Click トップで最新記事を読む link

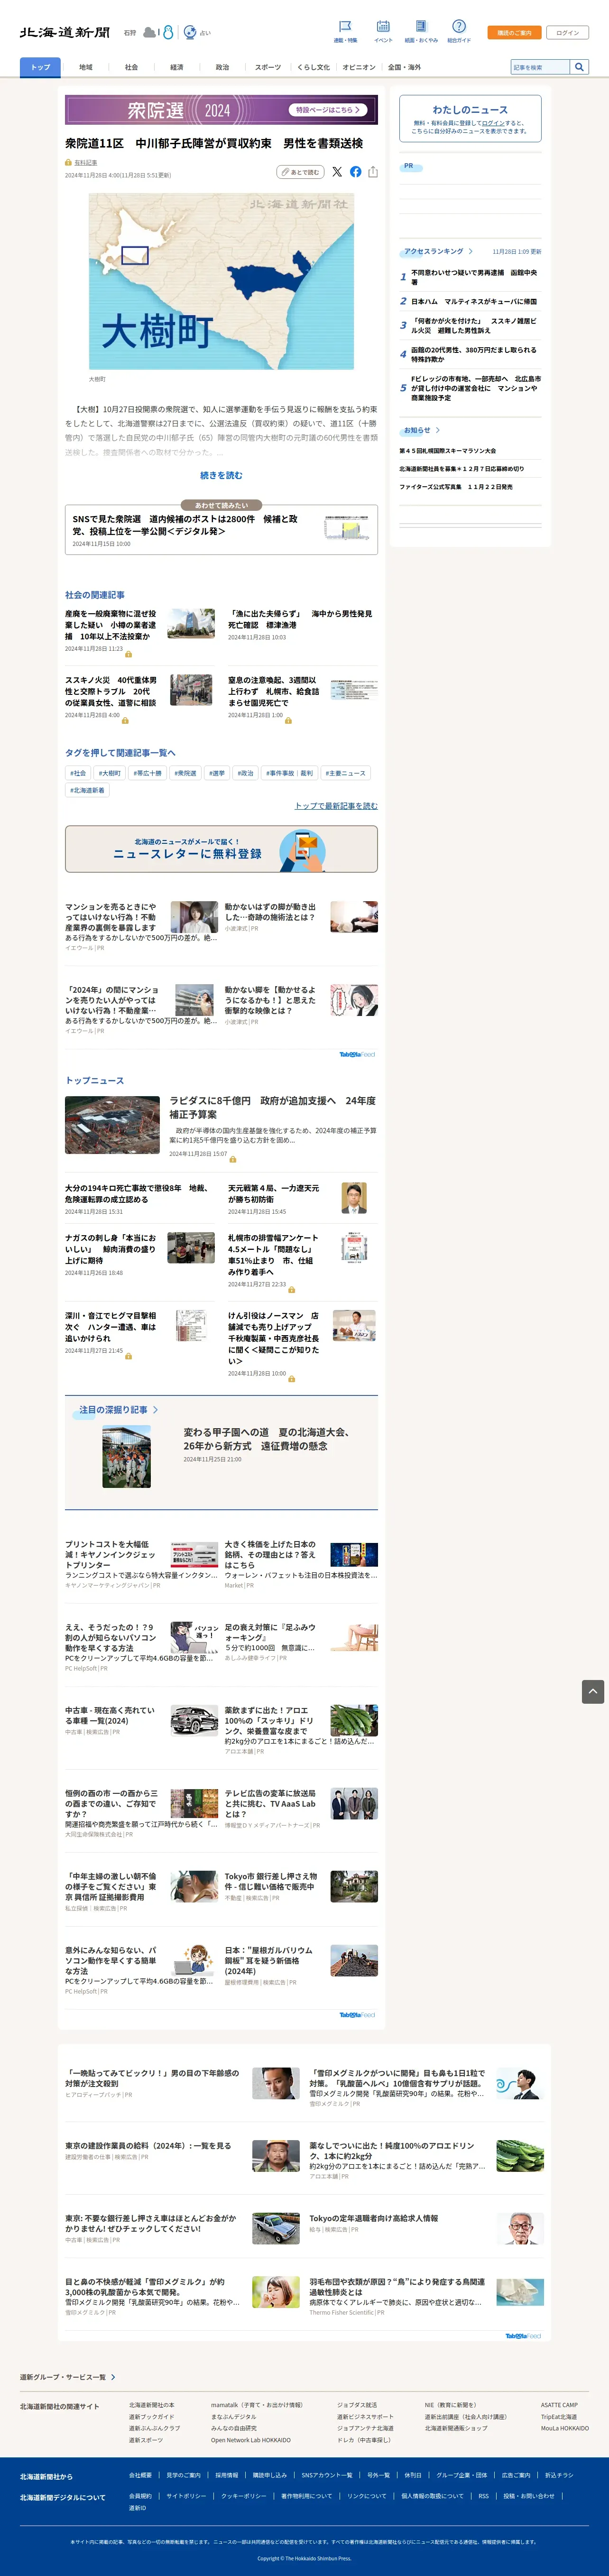click(336, 806)
